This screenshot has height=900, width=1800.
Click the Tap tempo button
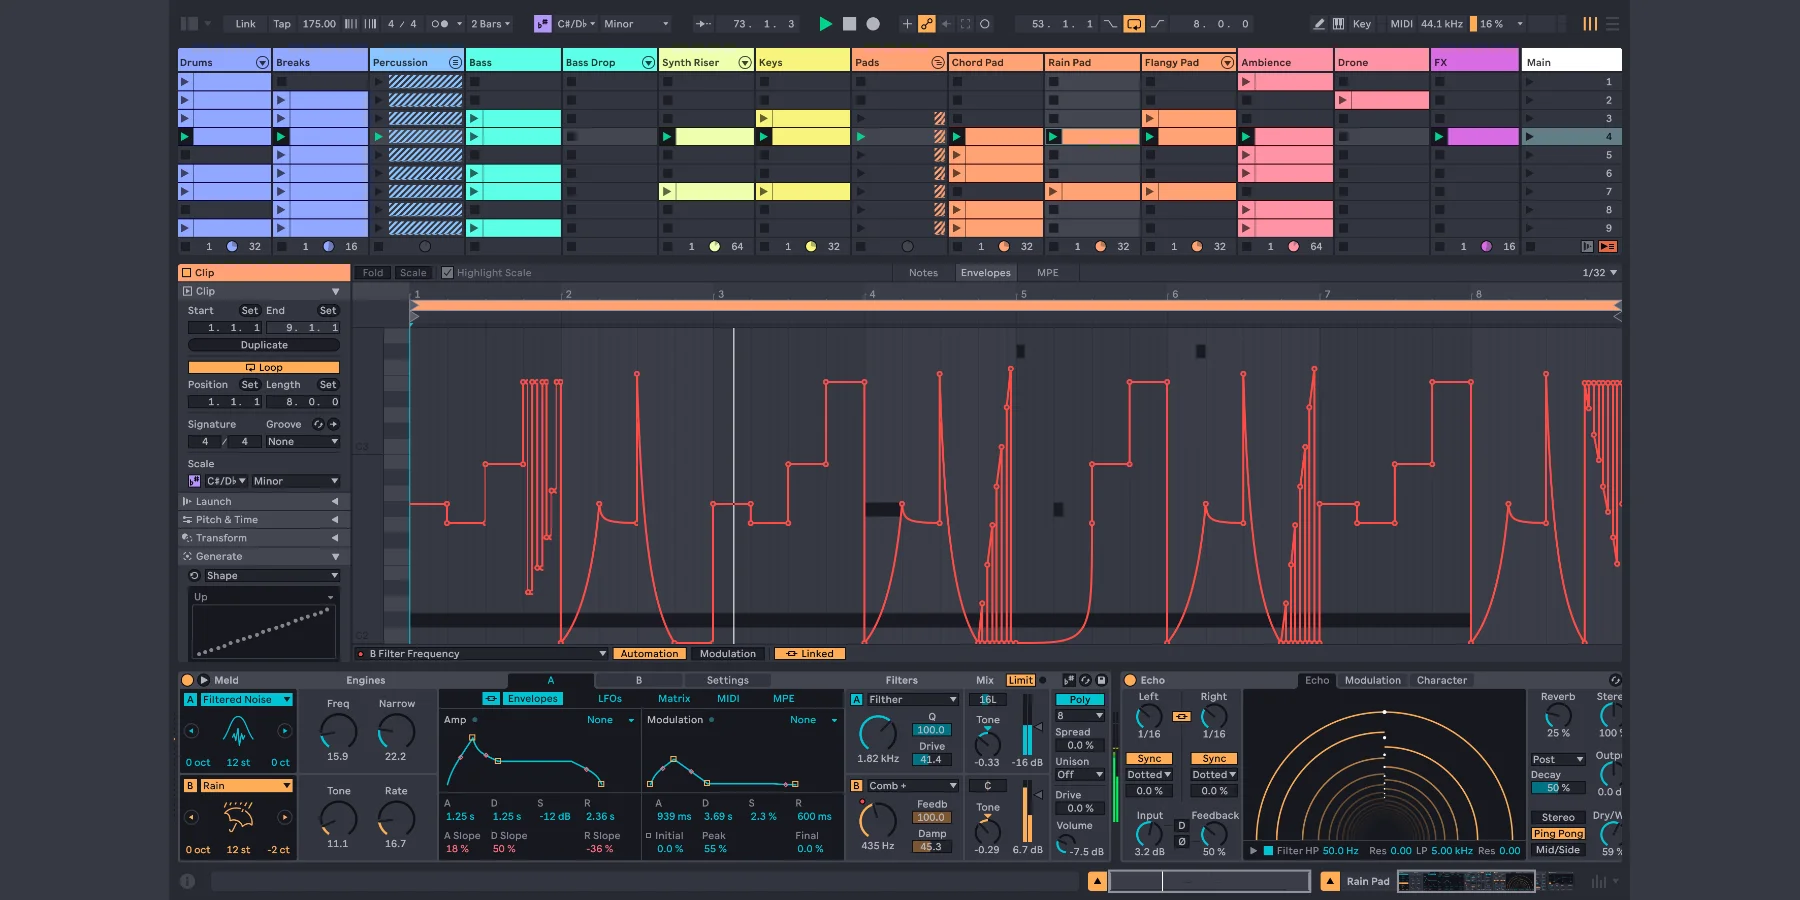[x=282, y=23]
